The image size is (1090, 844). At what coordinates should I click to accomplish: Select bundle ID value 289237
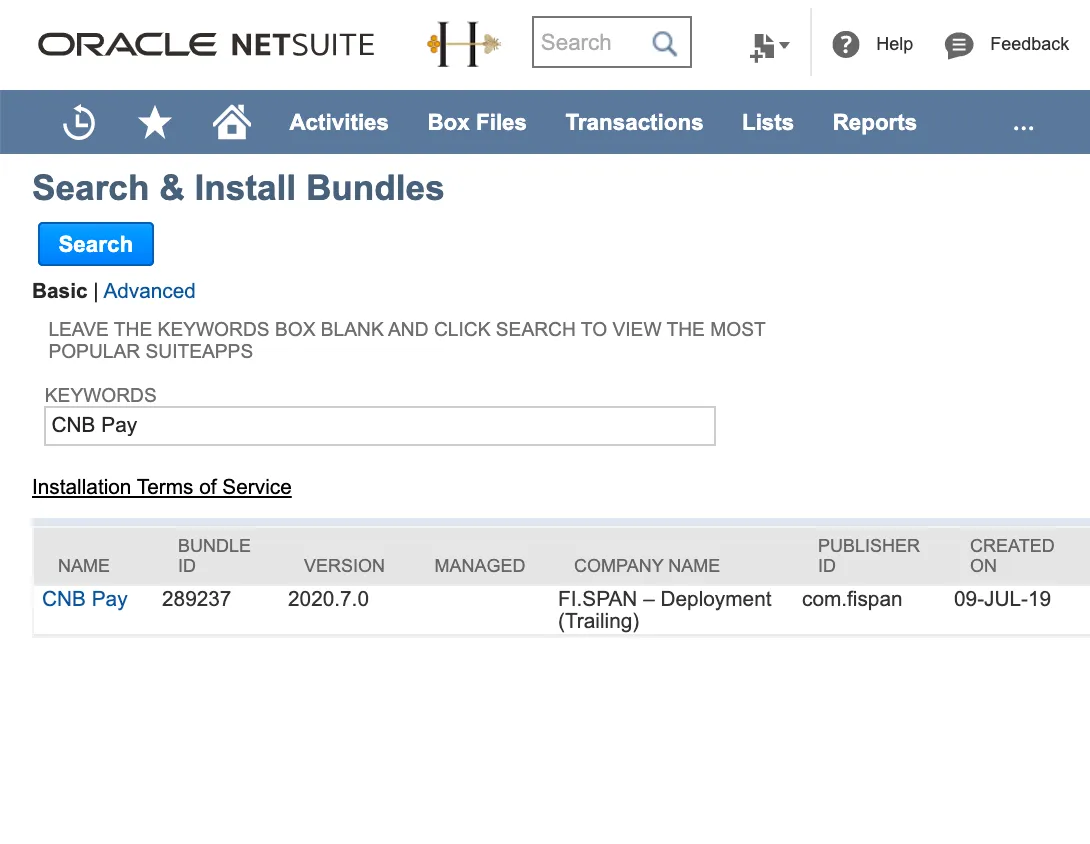click(196, 599)
